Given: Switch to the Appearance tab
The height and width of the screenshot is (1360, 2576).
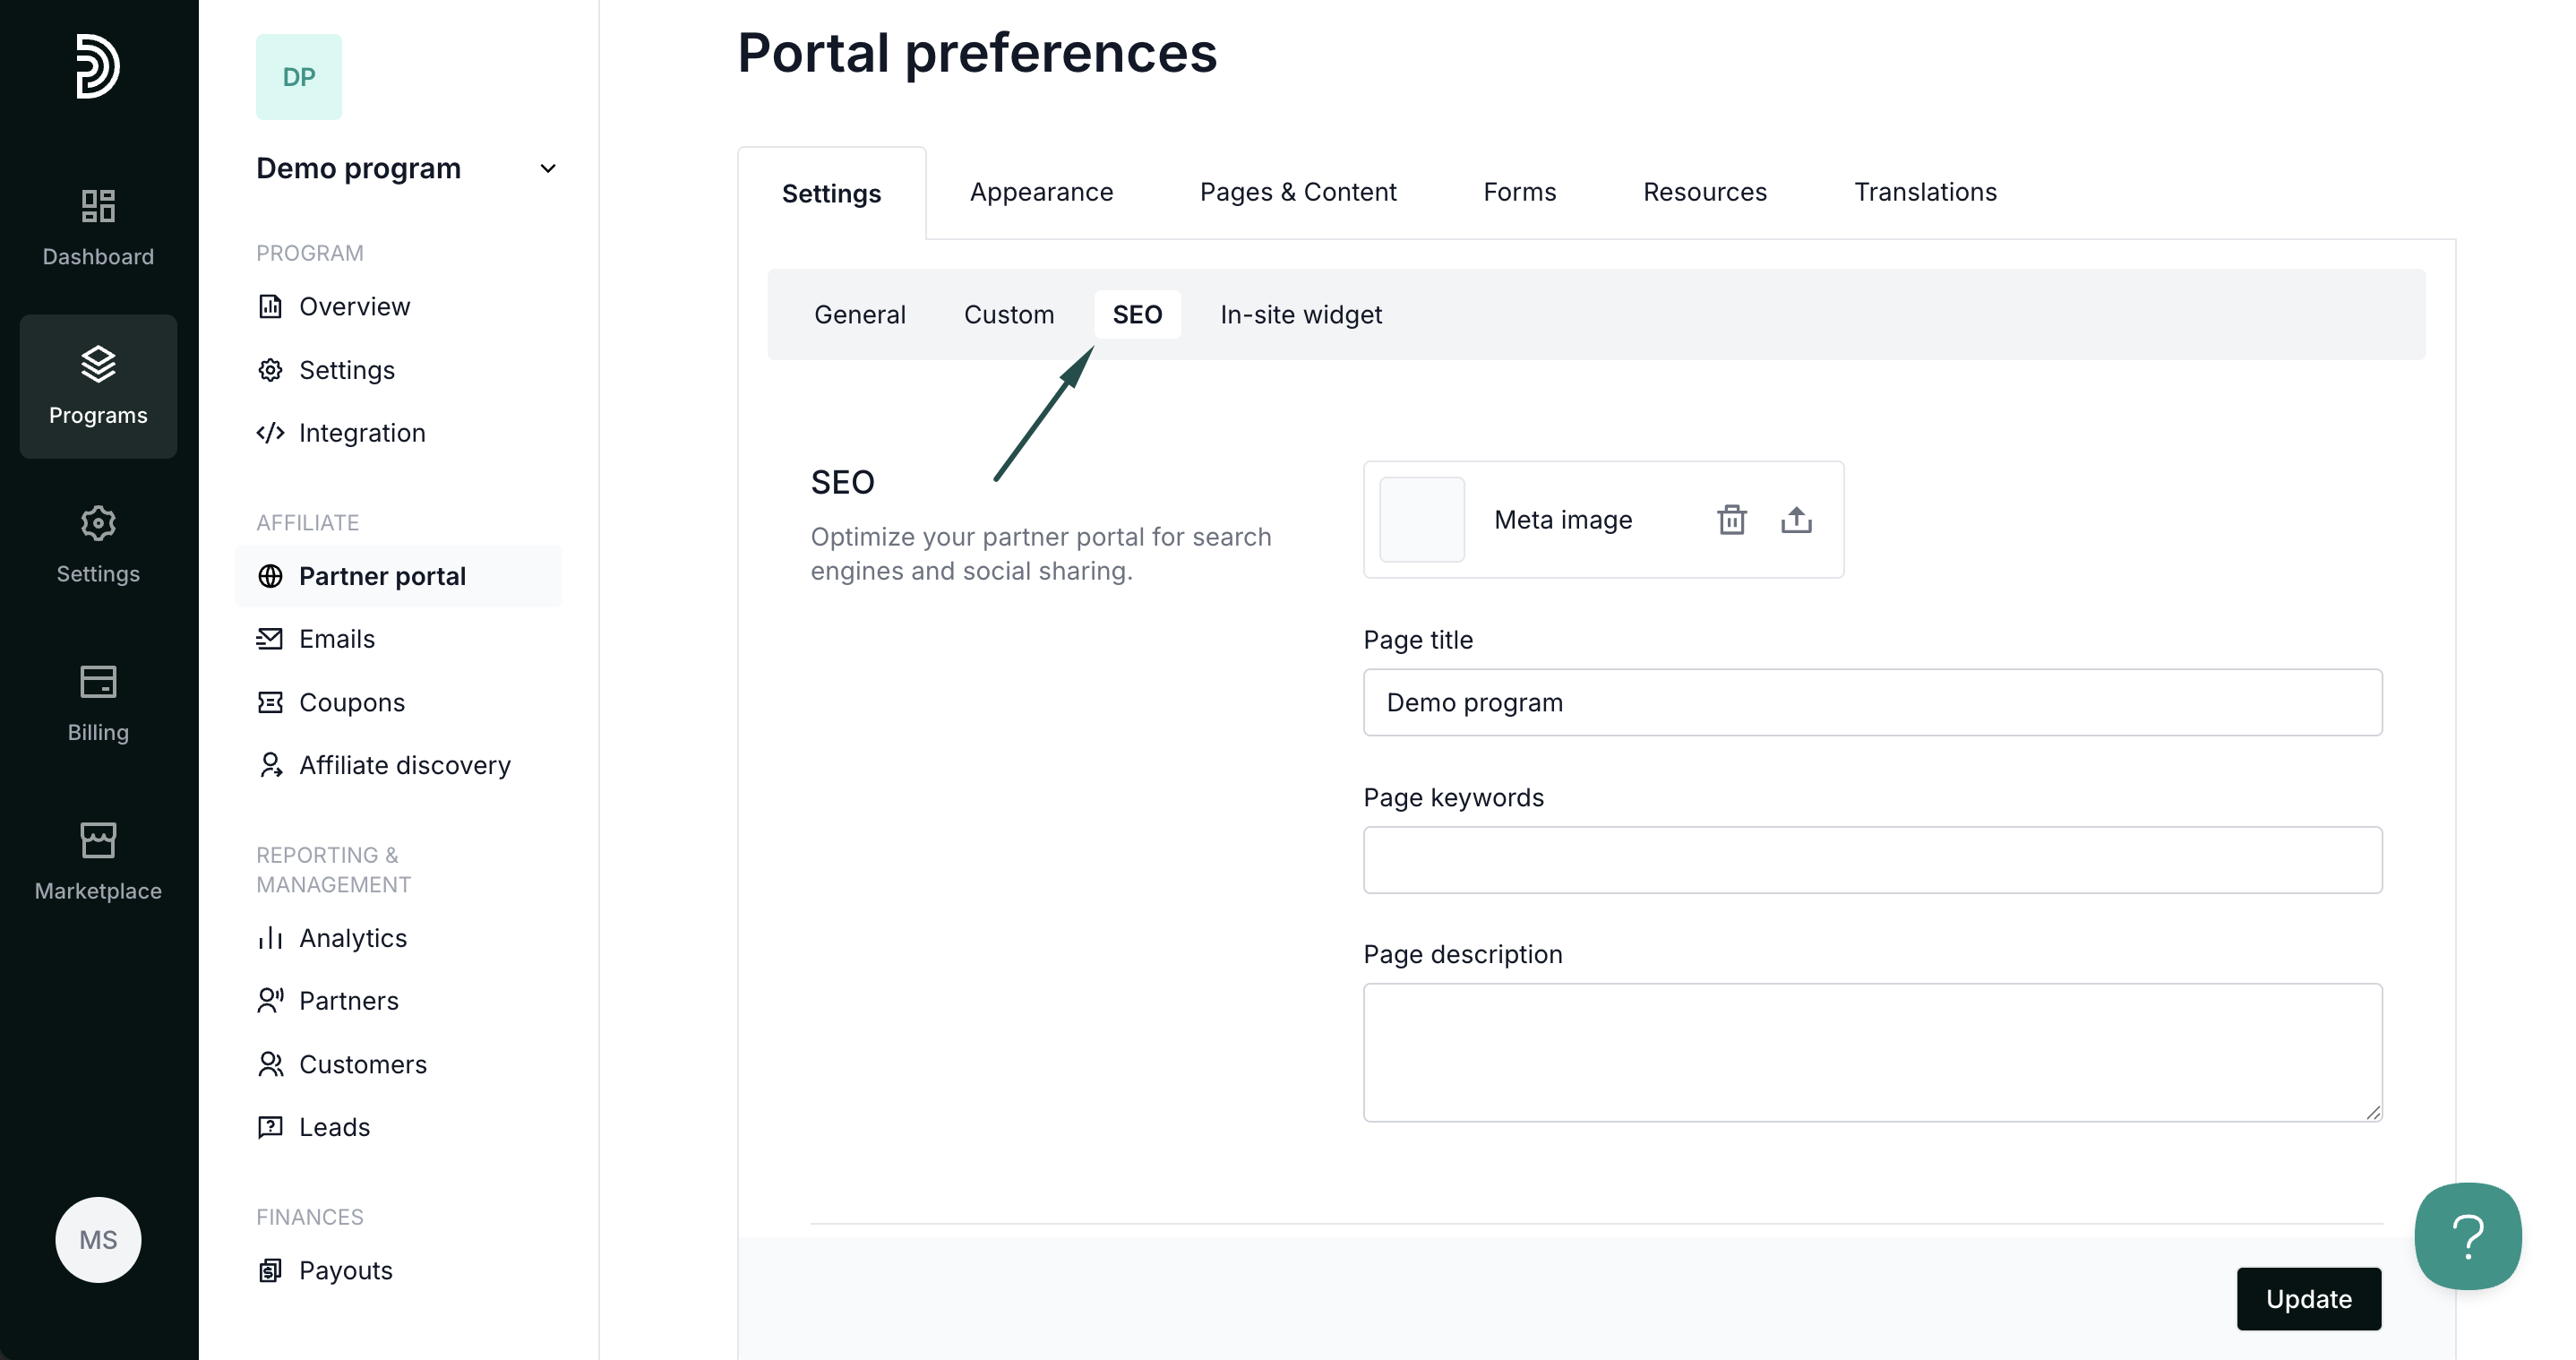Looking at the screenshot, I should pyautogui.click(x=1041, y=192).
